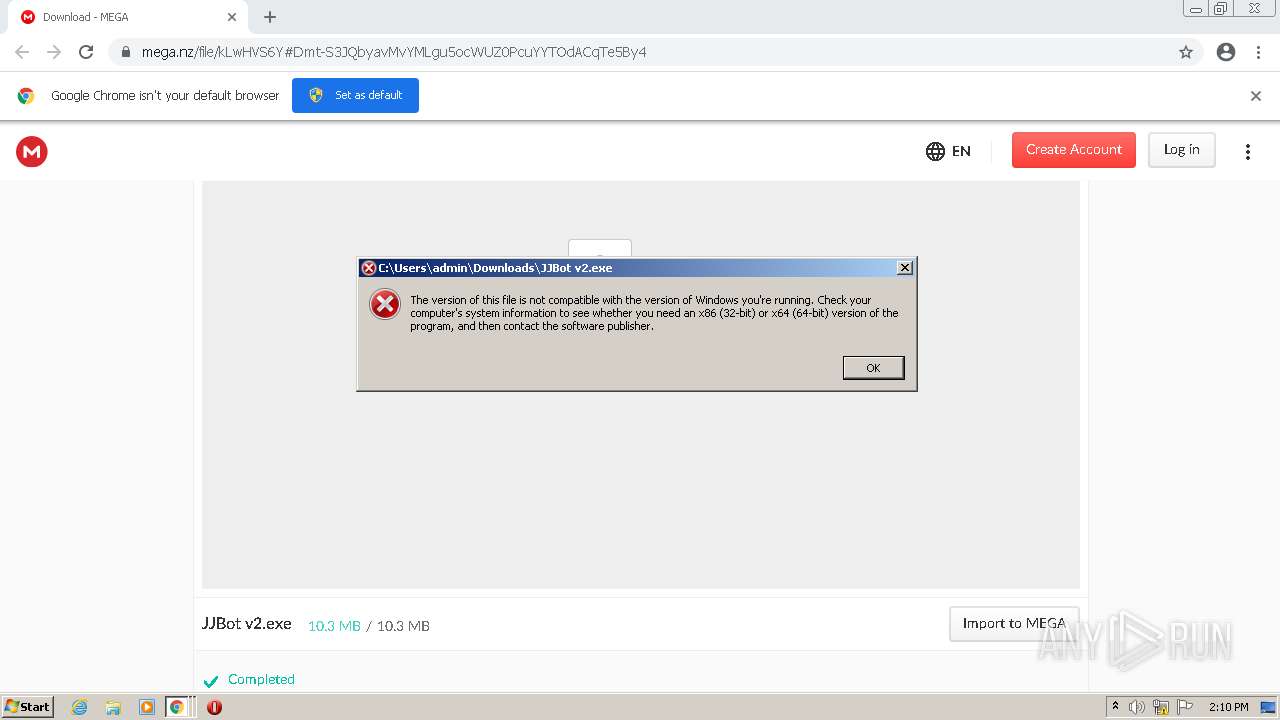Bookmark this page with star icon

(x=1186, y=52)
